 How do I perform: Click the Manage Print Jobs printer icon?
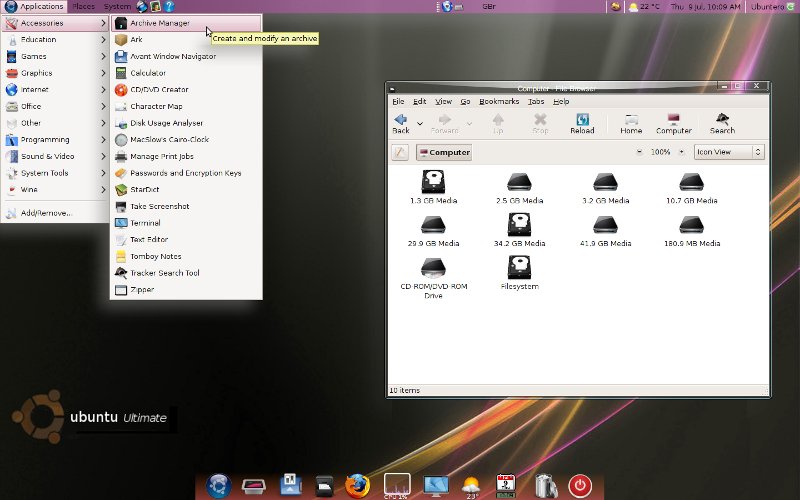pos(121,156)
